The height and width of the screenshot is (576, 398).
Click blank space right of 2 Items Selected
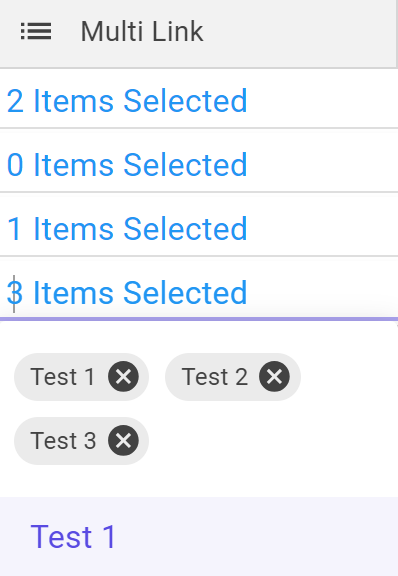(x=323, y=101)
